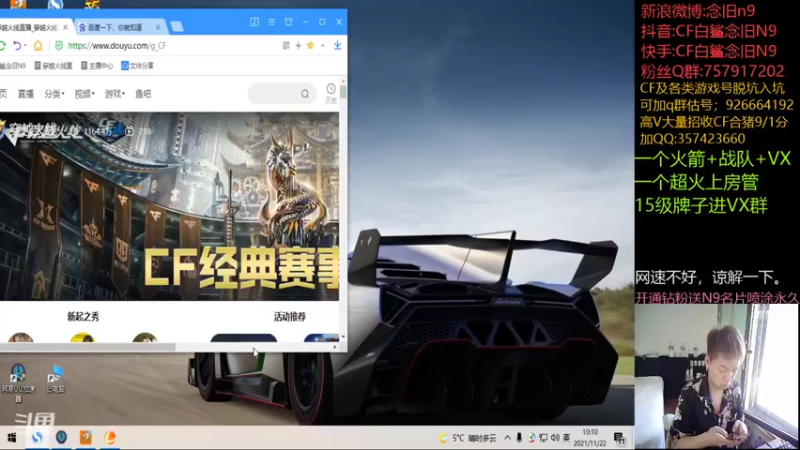This screenshot has width=800, height=450.
Task: Toggle the 英 input method indicator
Action: pyautogui.click(x=566, y=438)
